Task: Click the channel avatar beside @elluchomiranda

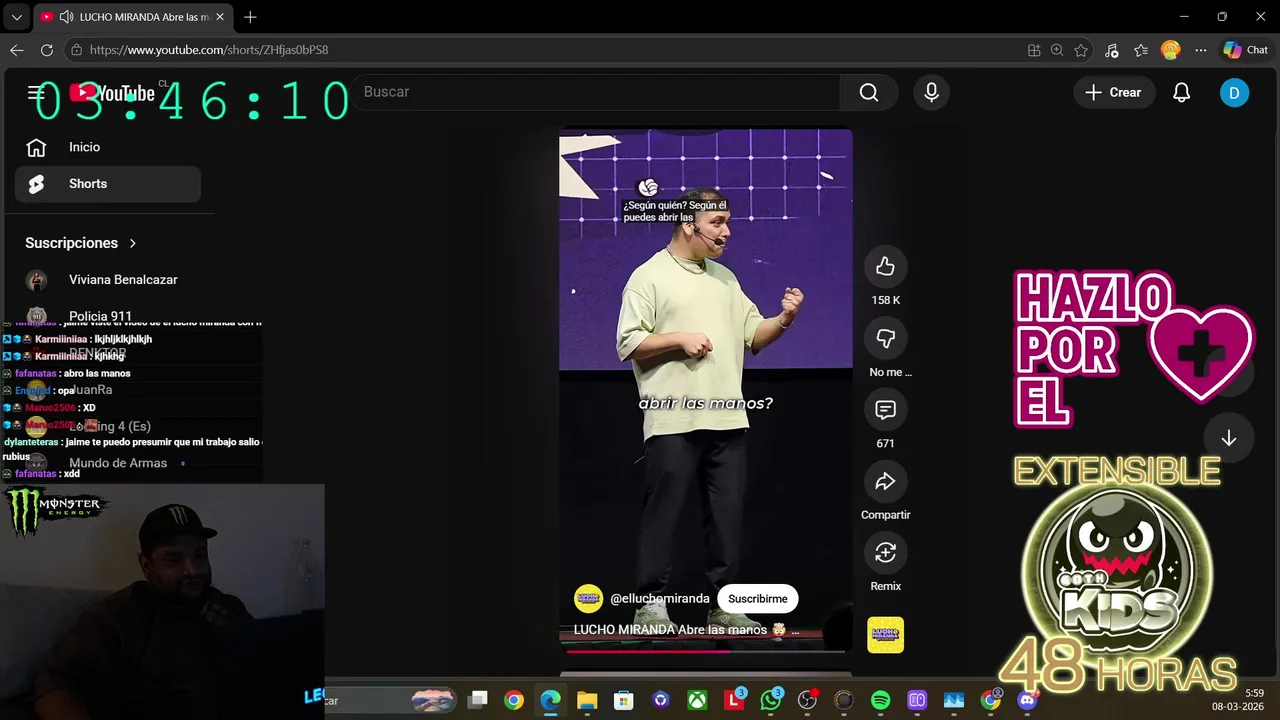Action: tap(588, 598)
